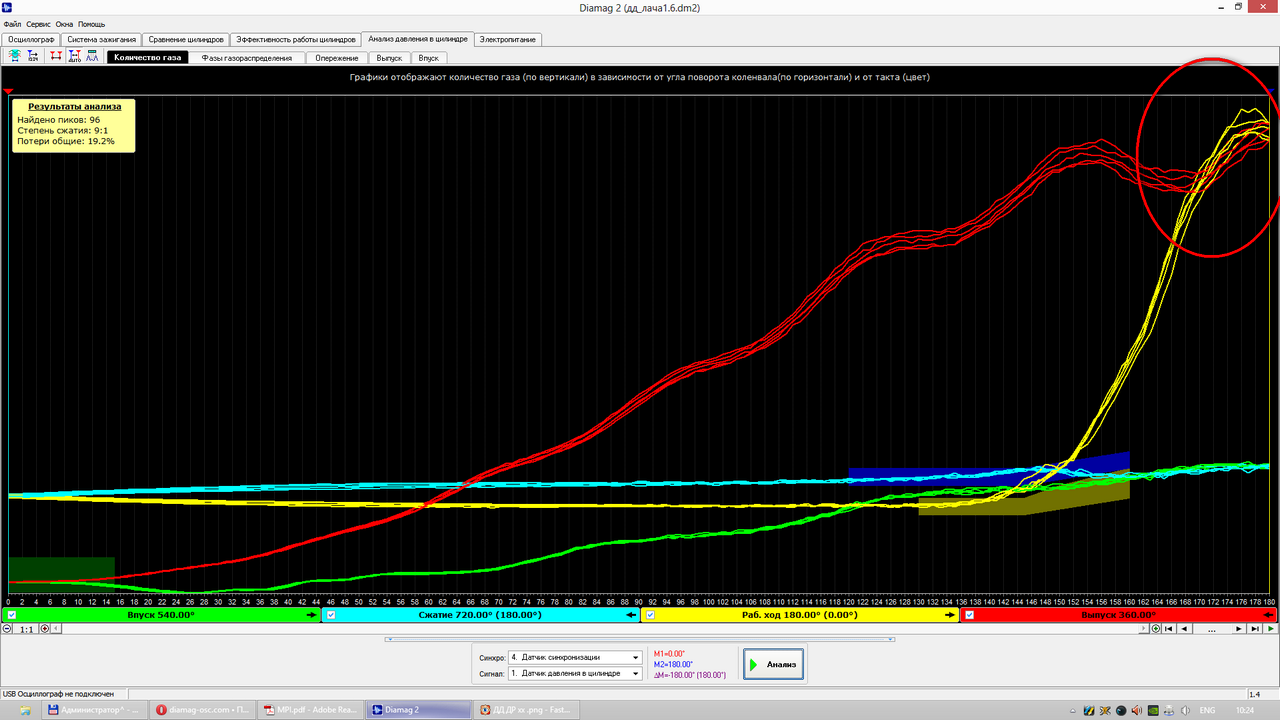The height and width of the screenshot is (720, 1280).
Task: Open the Сервис menu
Action: tap(38, 23)
